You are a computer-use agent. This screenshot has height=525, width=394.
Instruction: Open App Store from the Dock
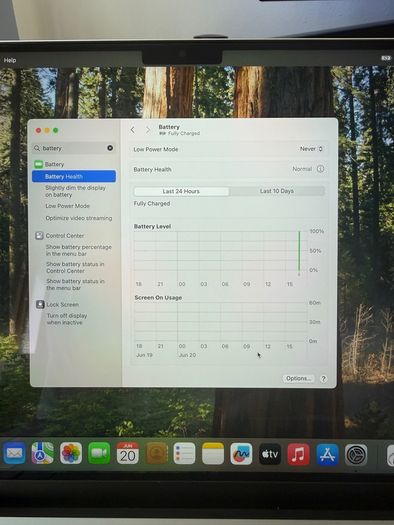click(x=327, y=455)
